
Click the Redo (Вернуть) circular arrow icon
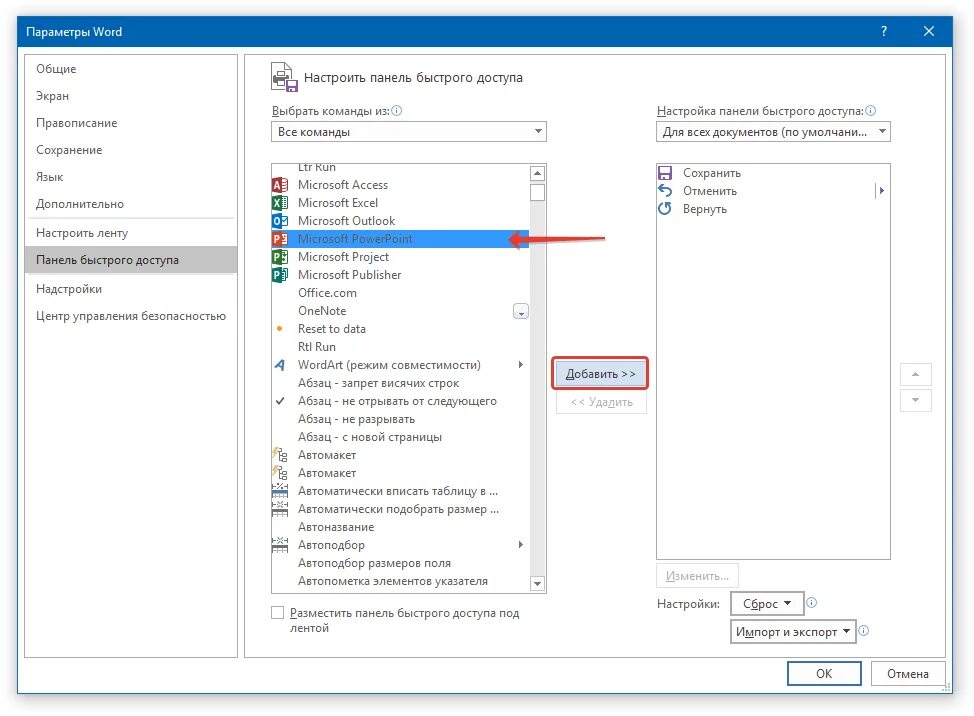click(665, 209)
